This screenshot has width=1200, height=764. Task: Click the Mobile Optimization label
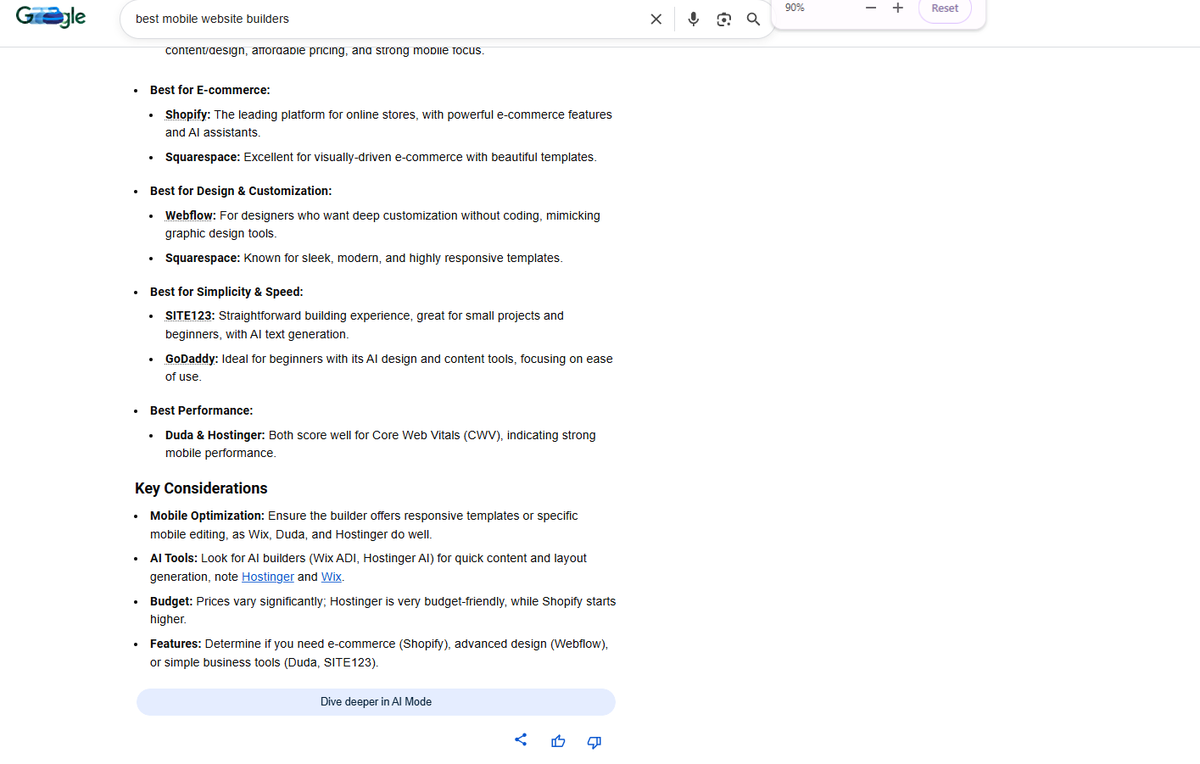point(207,516)
